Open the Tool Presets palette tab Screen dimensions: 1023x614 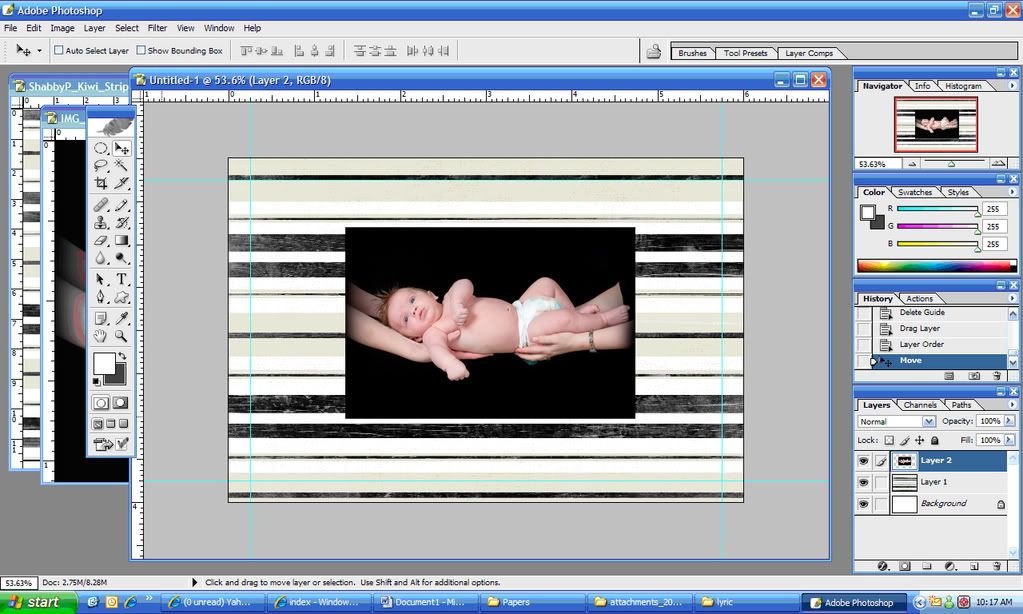(745, 53)
